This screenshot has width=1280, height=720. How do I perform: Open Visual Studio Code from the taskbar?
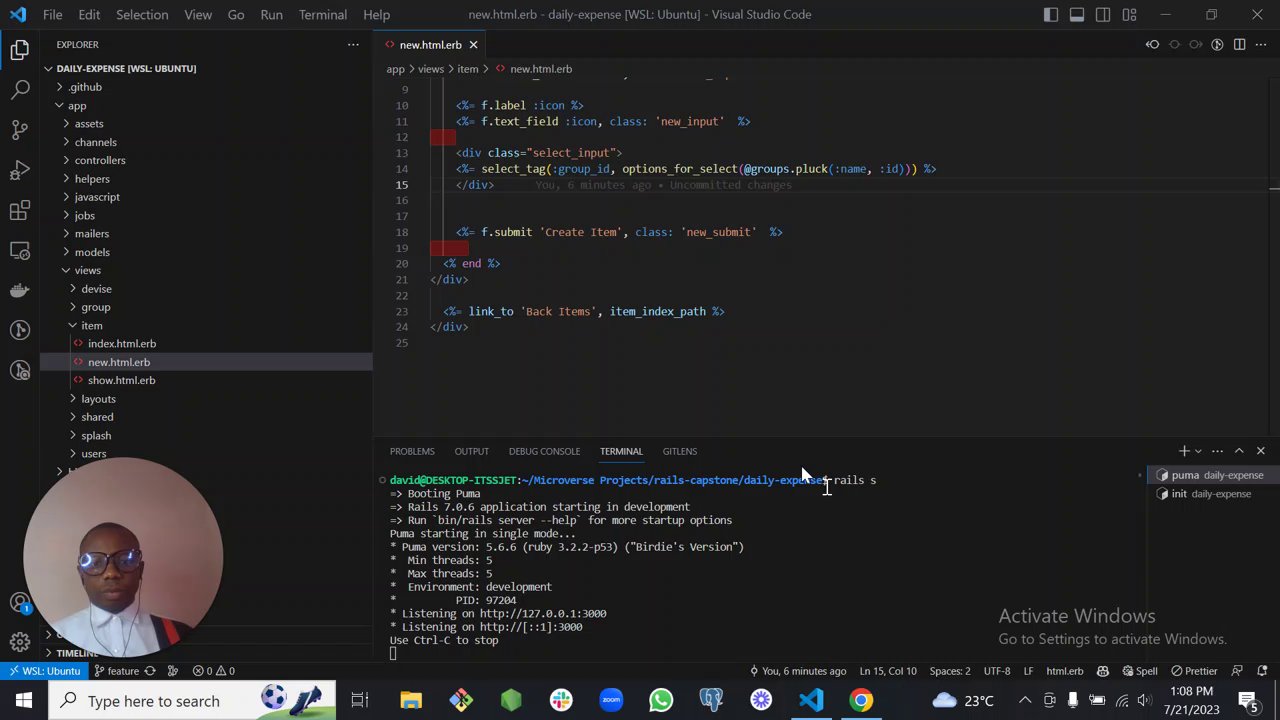[811, 700]
